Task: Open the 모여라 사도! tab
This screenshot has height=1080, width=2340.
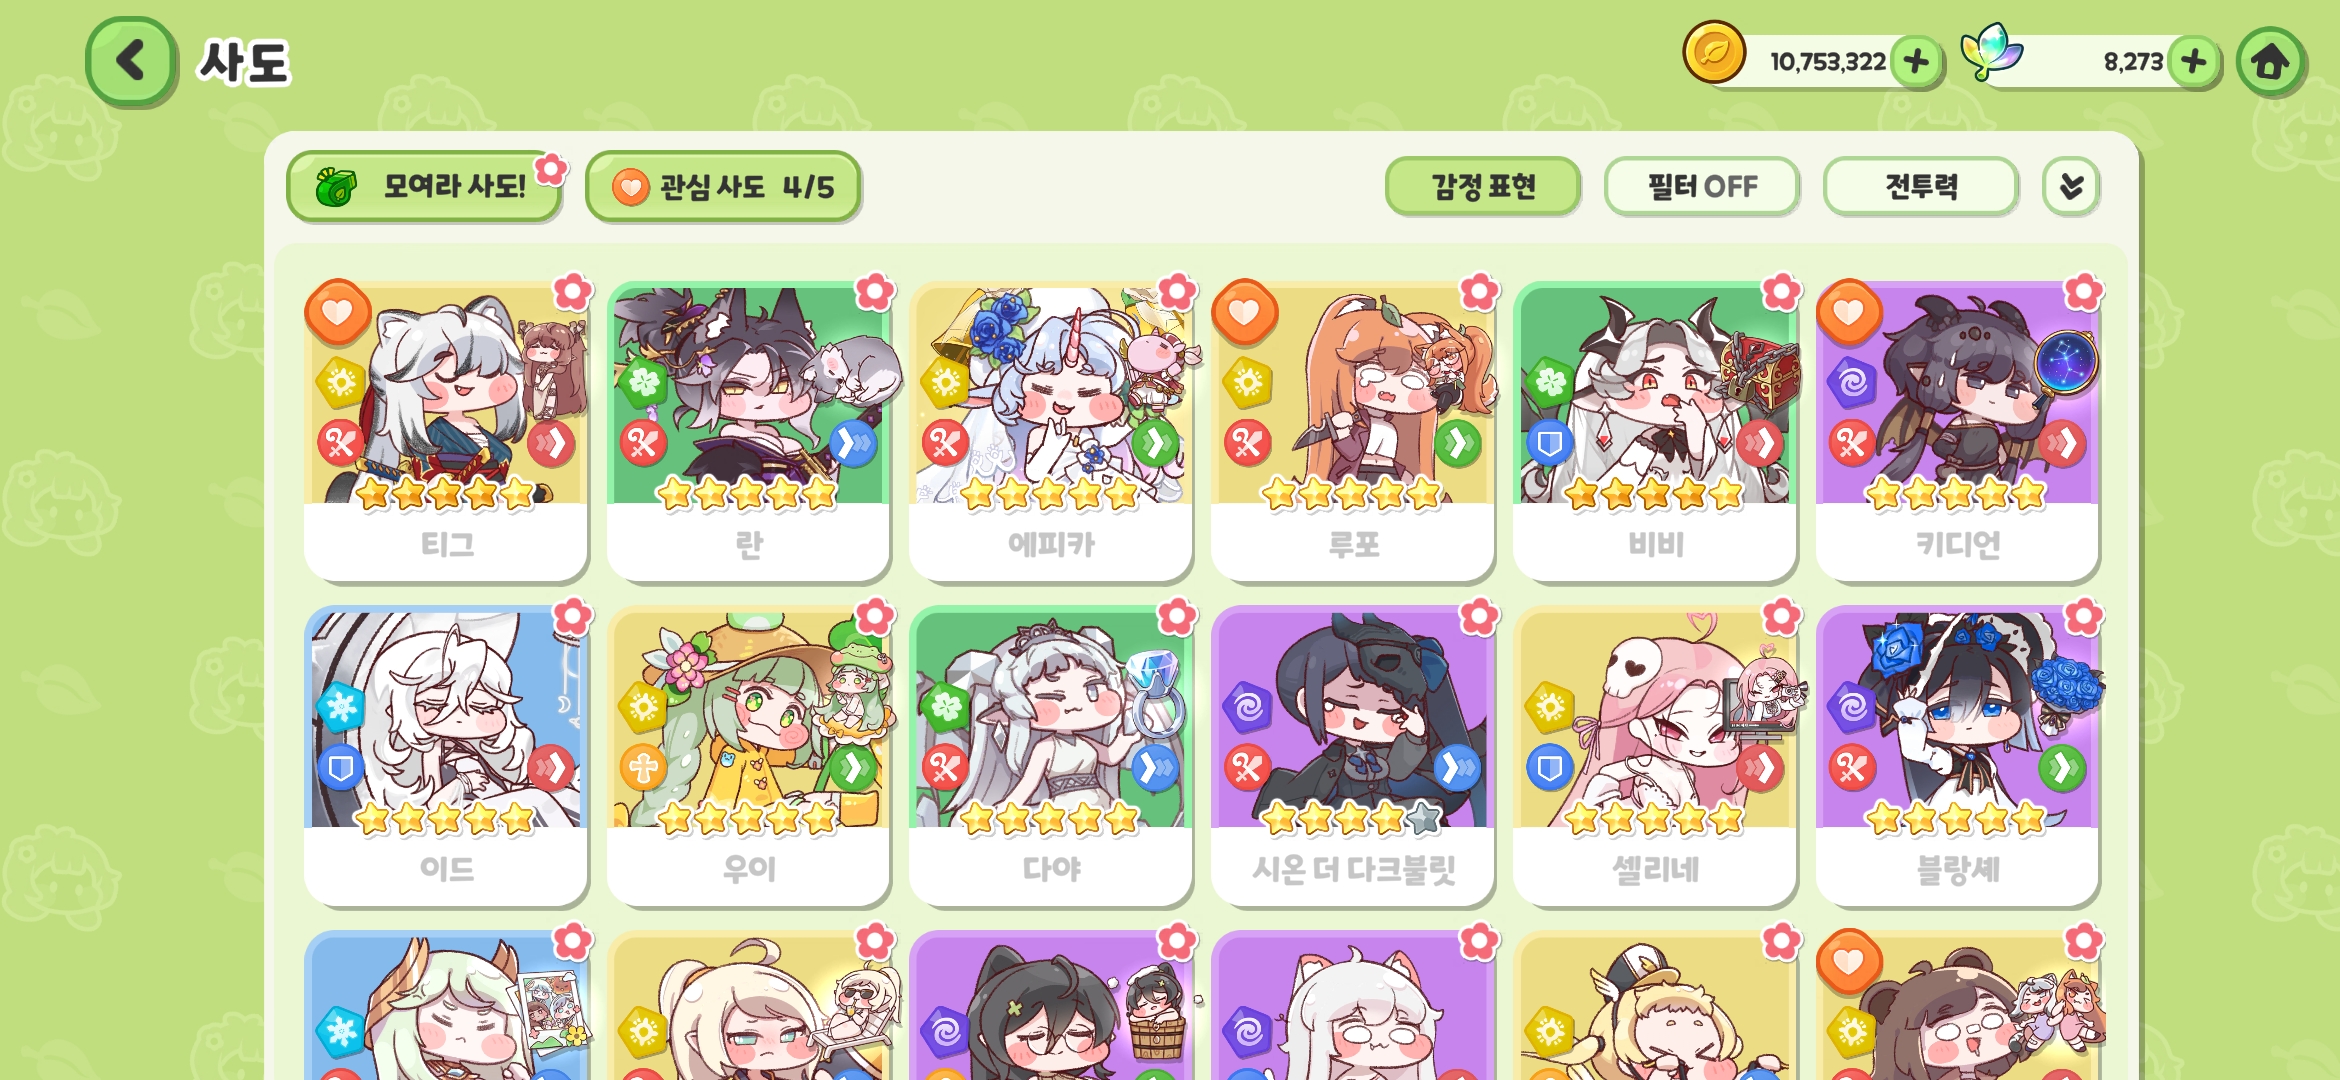Action: pos(424,187)
